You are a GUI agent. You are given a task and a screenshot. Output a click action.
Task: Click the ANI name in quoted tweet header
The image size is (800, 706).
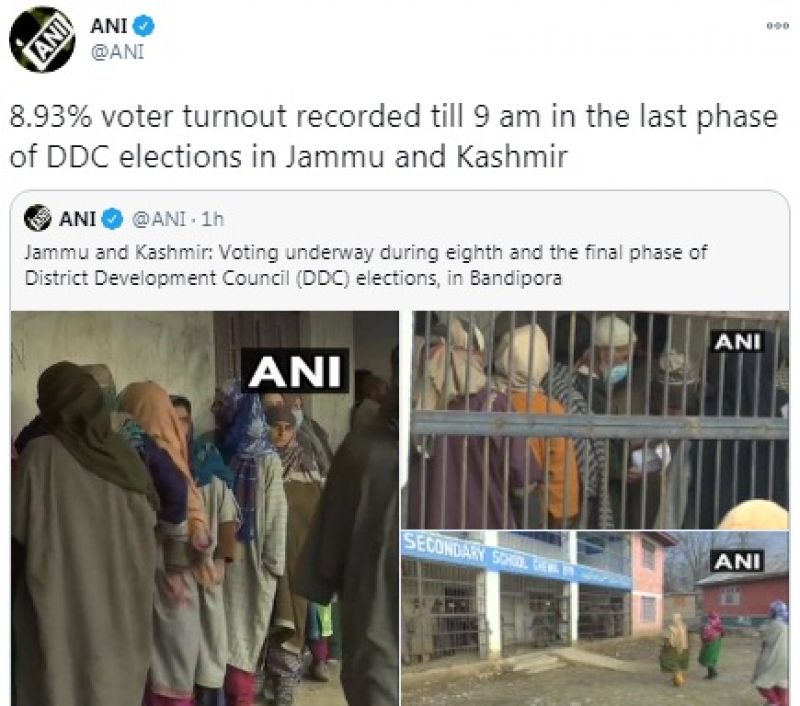point(78,219)
